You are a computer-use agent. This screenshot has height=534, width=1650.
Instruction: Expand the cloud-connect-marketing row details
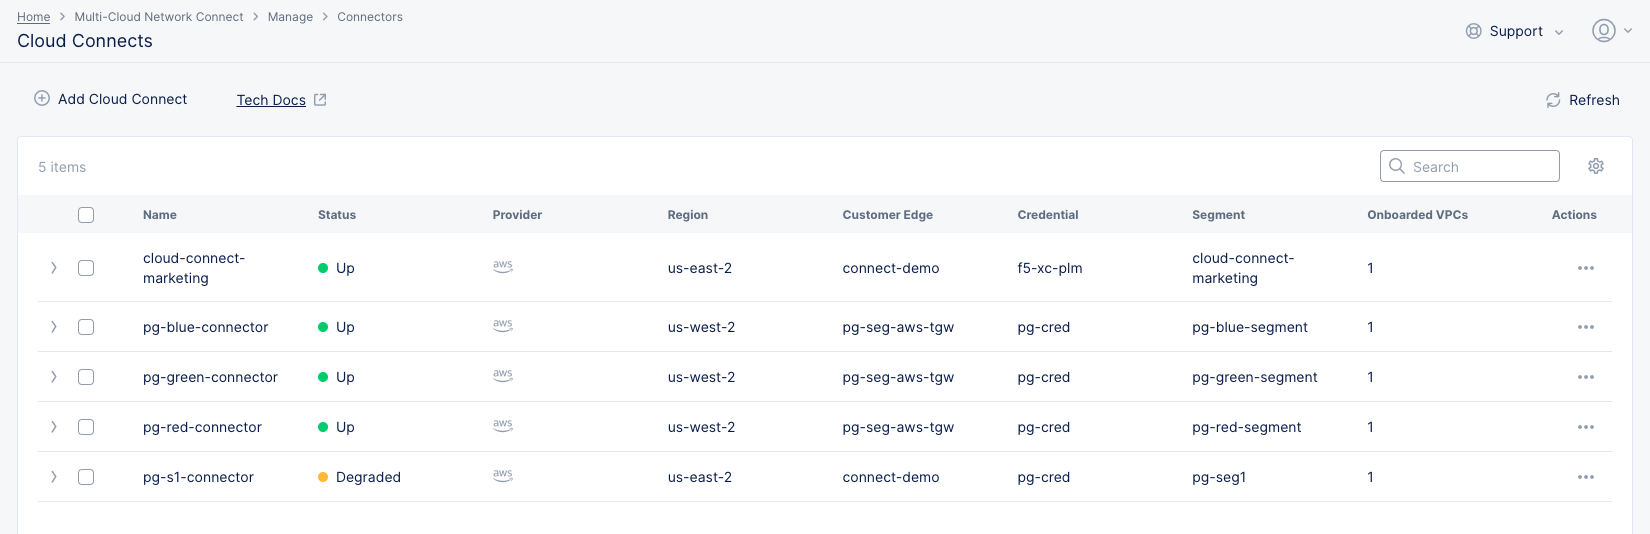coord(54,268)
